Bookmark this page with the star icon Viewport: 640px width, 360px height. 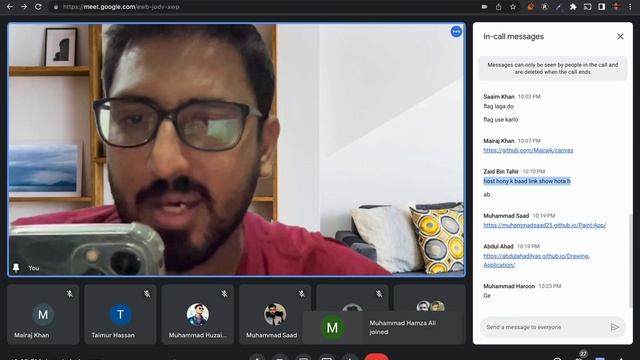(513, 7)
